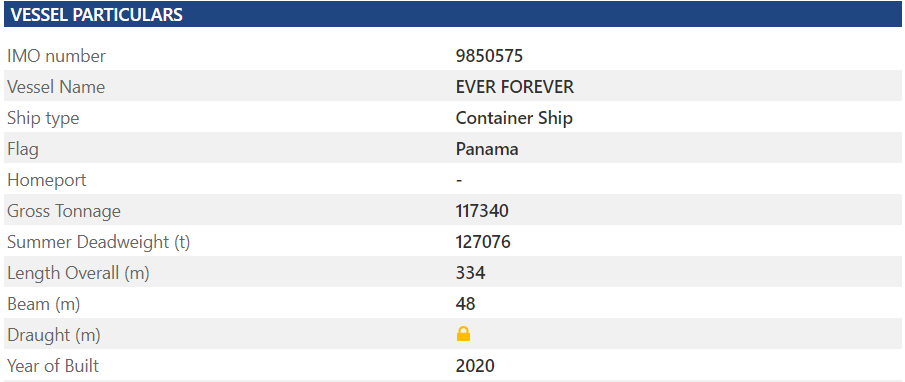This screenshot has height=382, width=905.
Task: Click the Year of Built label
Action: pyautogui.click(x=53, y=366)
